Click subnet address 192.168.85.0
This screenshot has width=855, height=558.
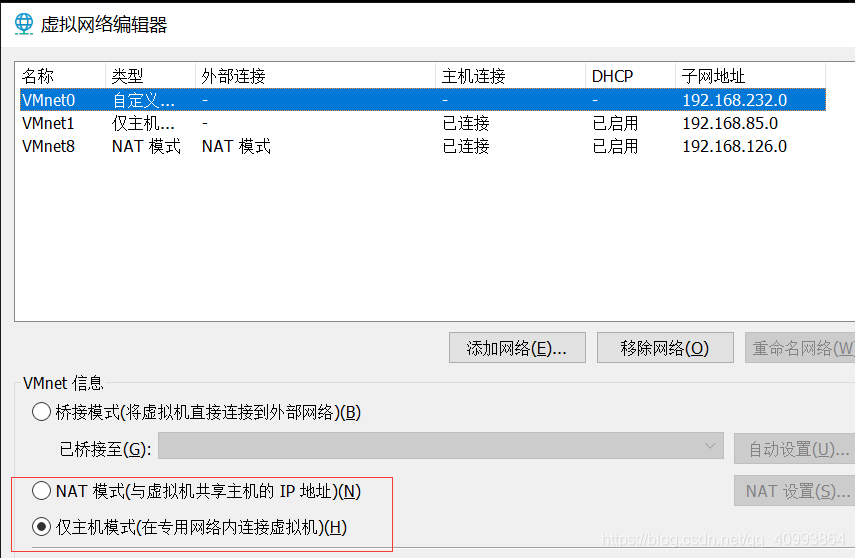(730, 123)
